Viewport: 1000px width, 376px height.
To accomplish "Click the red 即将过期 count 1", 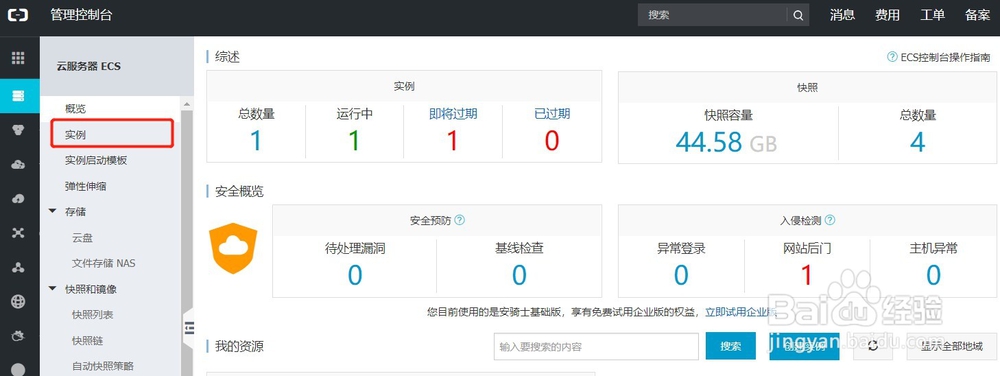I will click(x=453, y=140).
